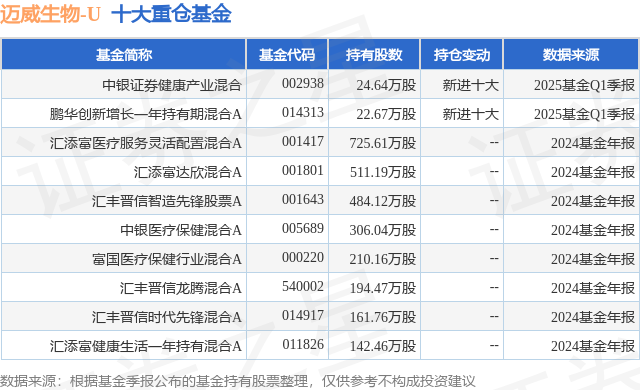
Task: Click fund code 002938
Action: coord(303,83)
